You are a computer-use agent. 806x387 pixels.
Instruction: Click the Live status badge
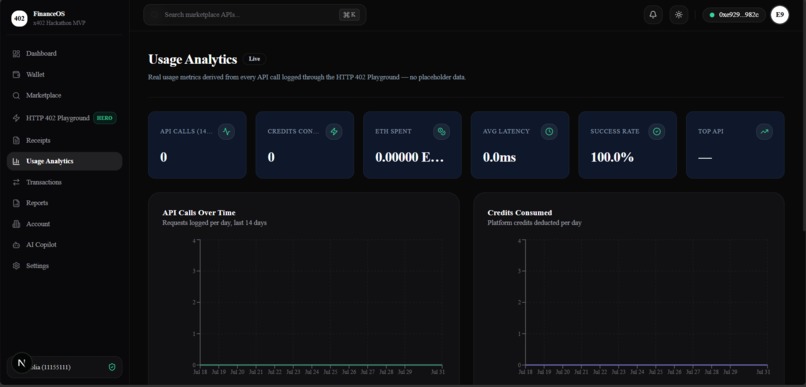click(254, 59)
